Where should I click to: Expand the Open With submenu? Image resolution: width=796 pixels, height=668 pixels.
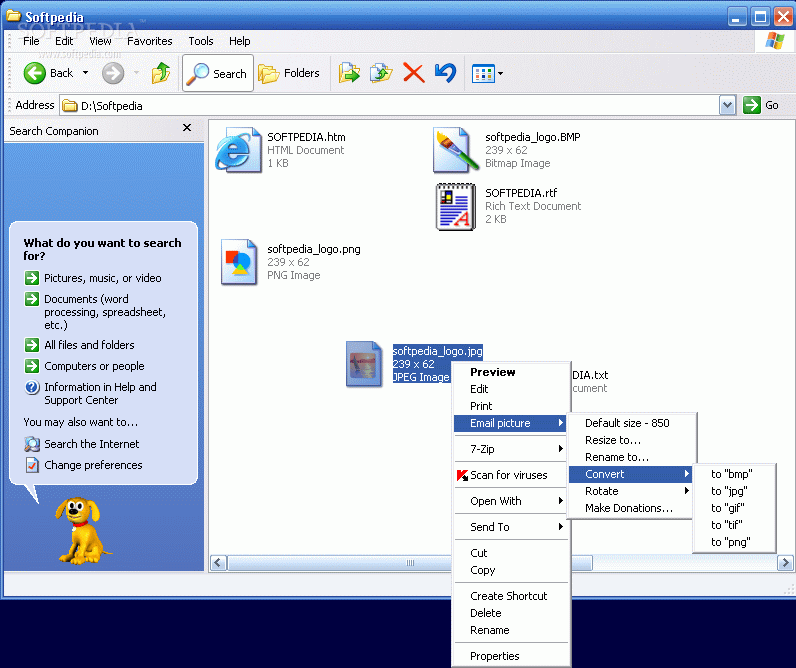tap(511, 502)
